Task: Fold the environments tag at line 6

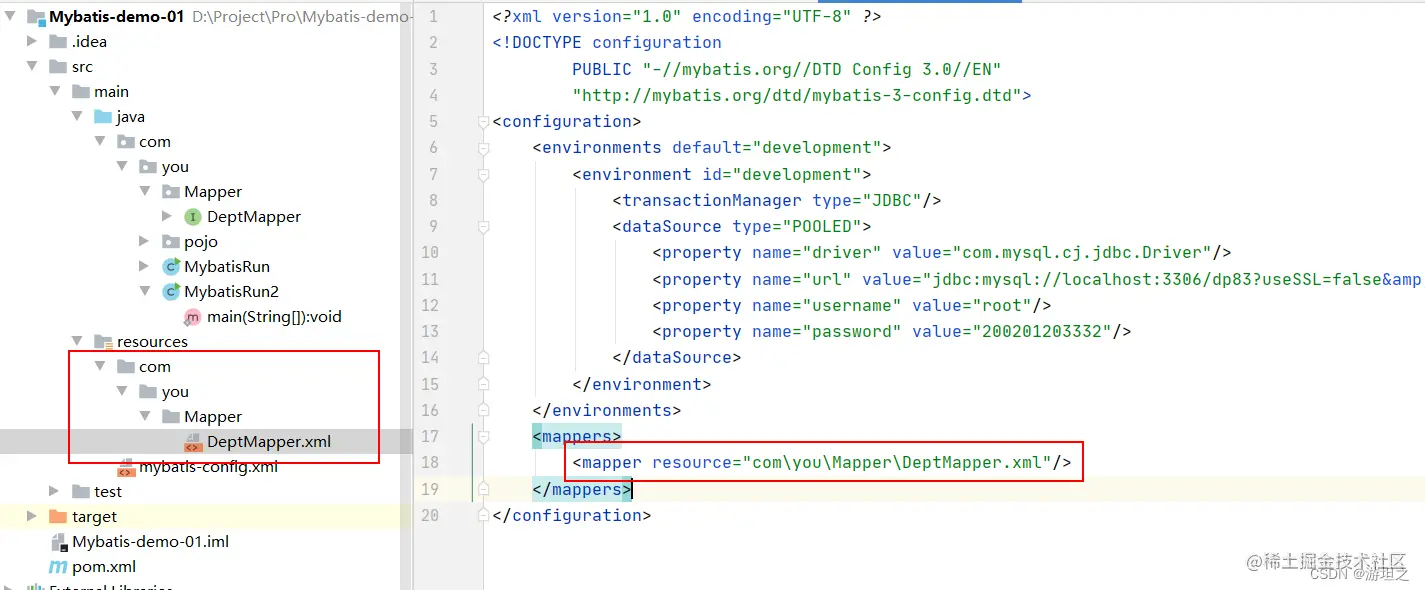Action: pos(483,148)
